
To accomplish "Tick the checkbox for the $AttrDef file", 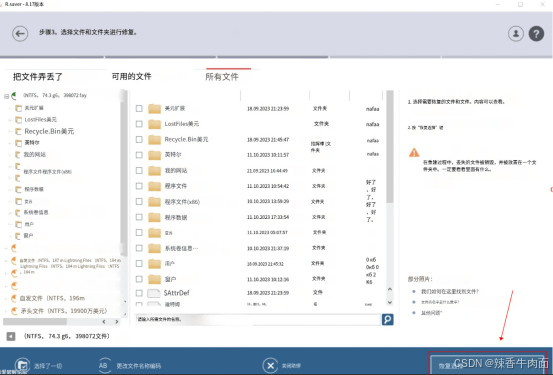I will click(139, 293).
